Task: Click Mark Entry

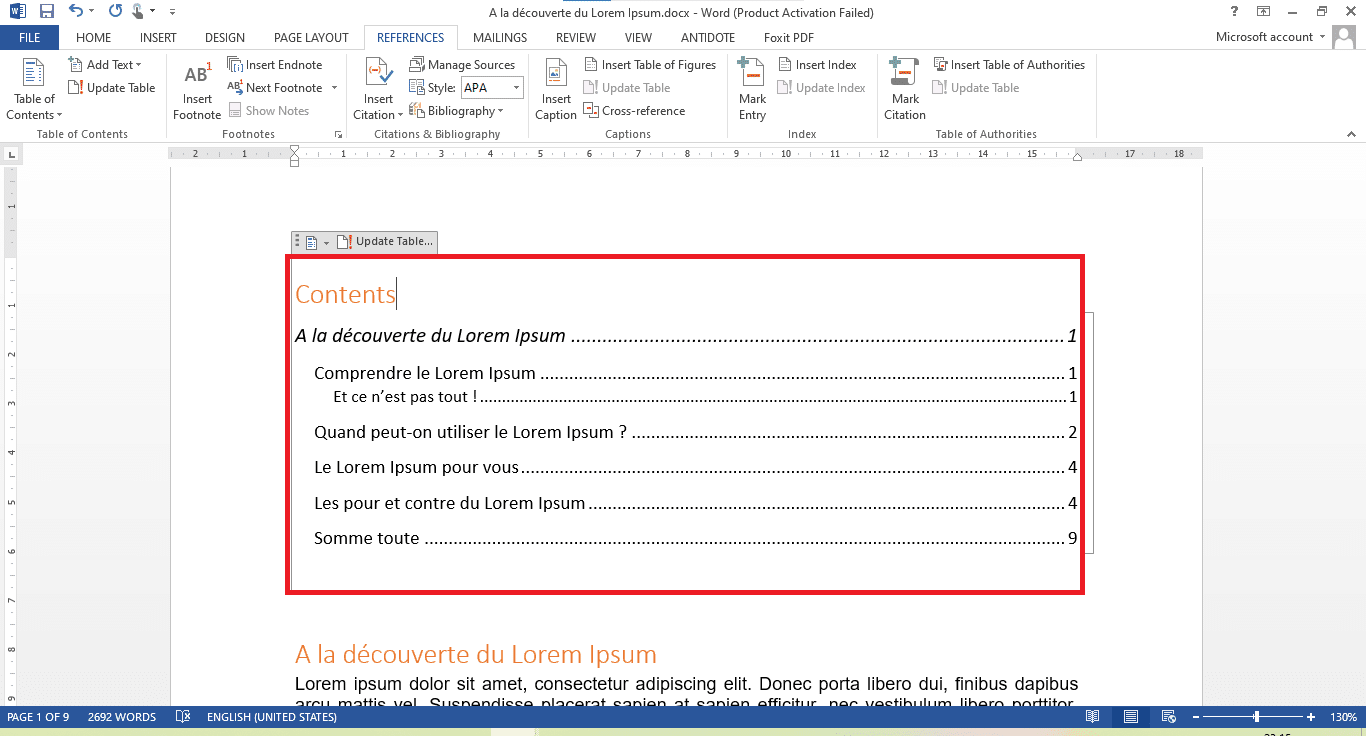Action: [752, 89]
